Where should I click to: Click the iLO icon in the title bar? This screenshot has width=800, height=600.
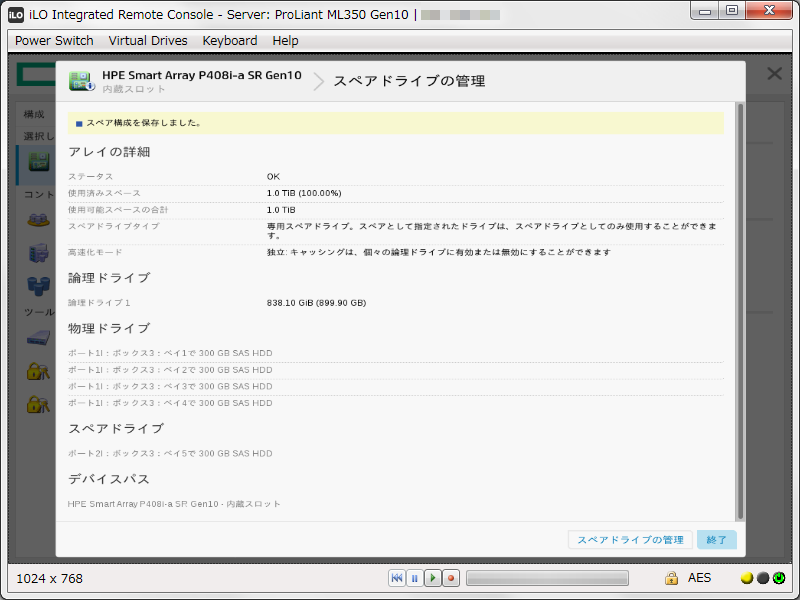14,11
